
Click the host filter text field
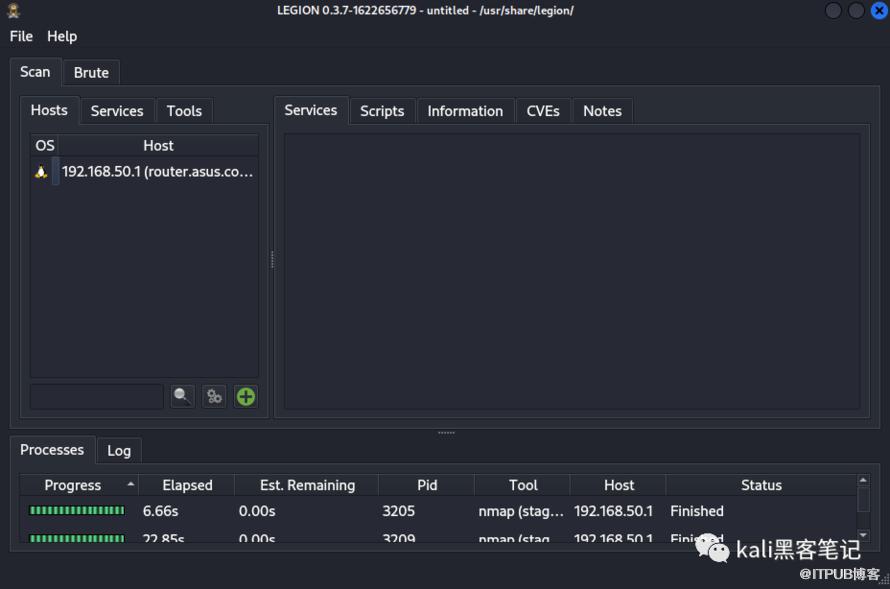pyautogui.click(x=96, y=397)
